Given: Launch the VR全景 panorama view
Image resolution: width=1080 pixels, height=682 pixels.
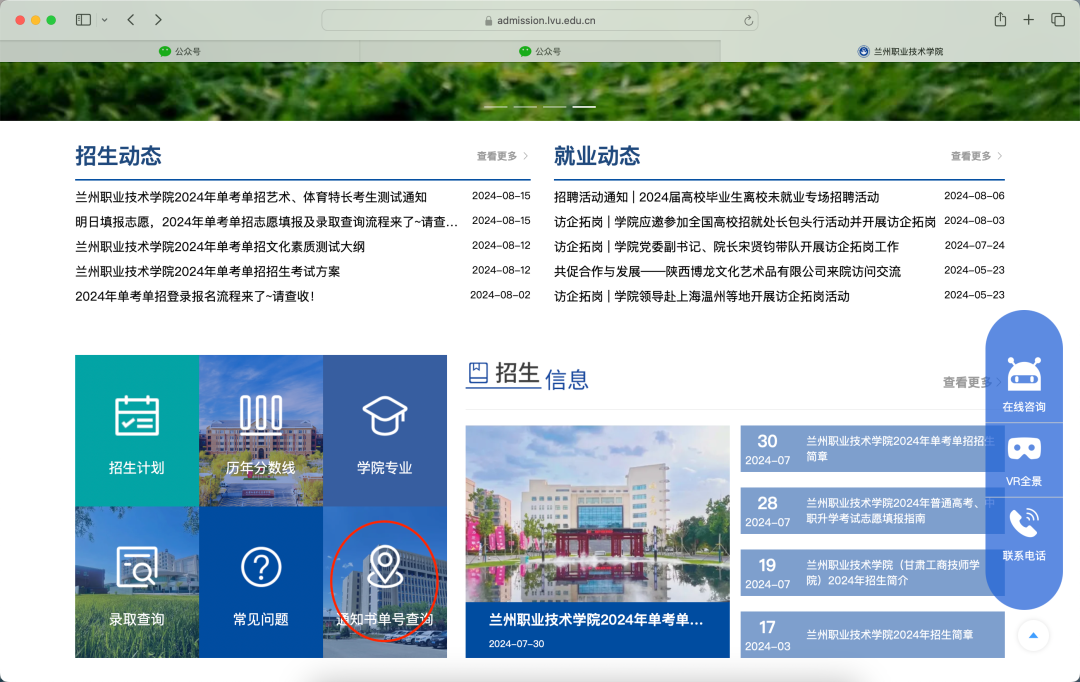Looking at the screenshot, I should coord(1024,458).
